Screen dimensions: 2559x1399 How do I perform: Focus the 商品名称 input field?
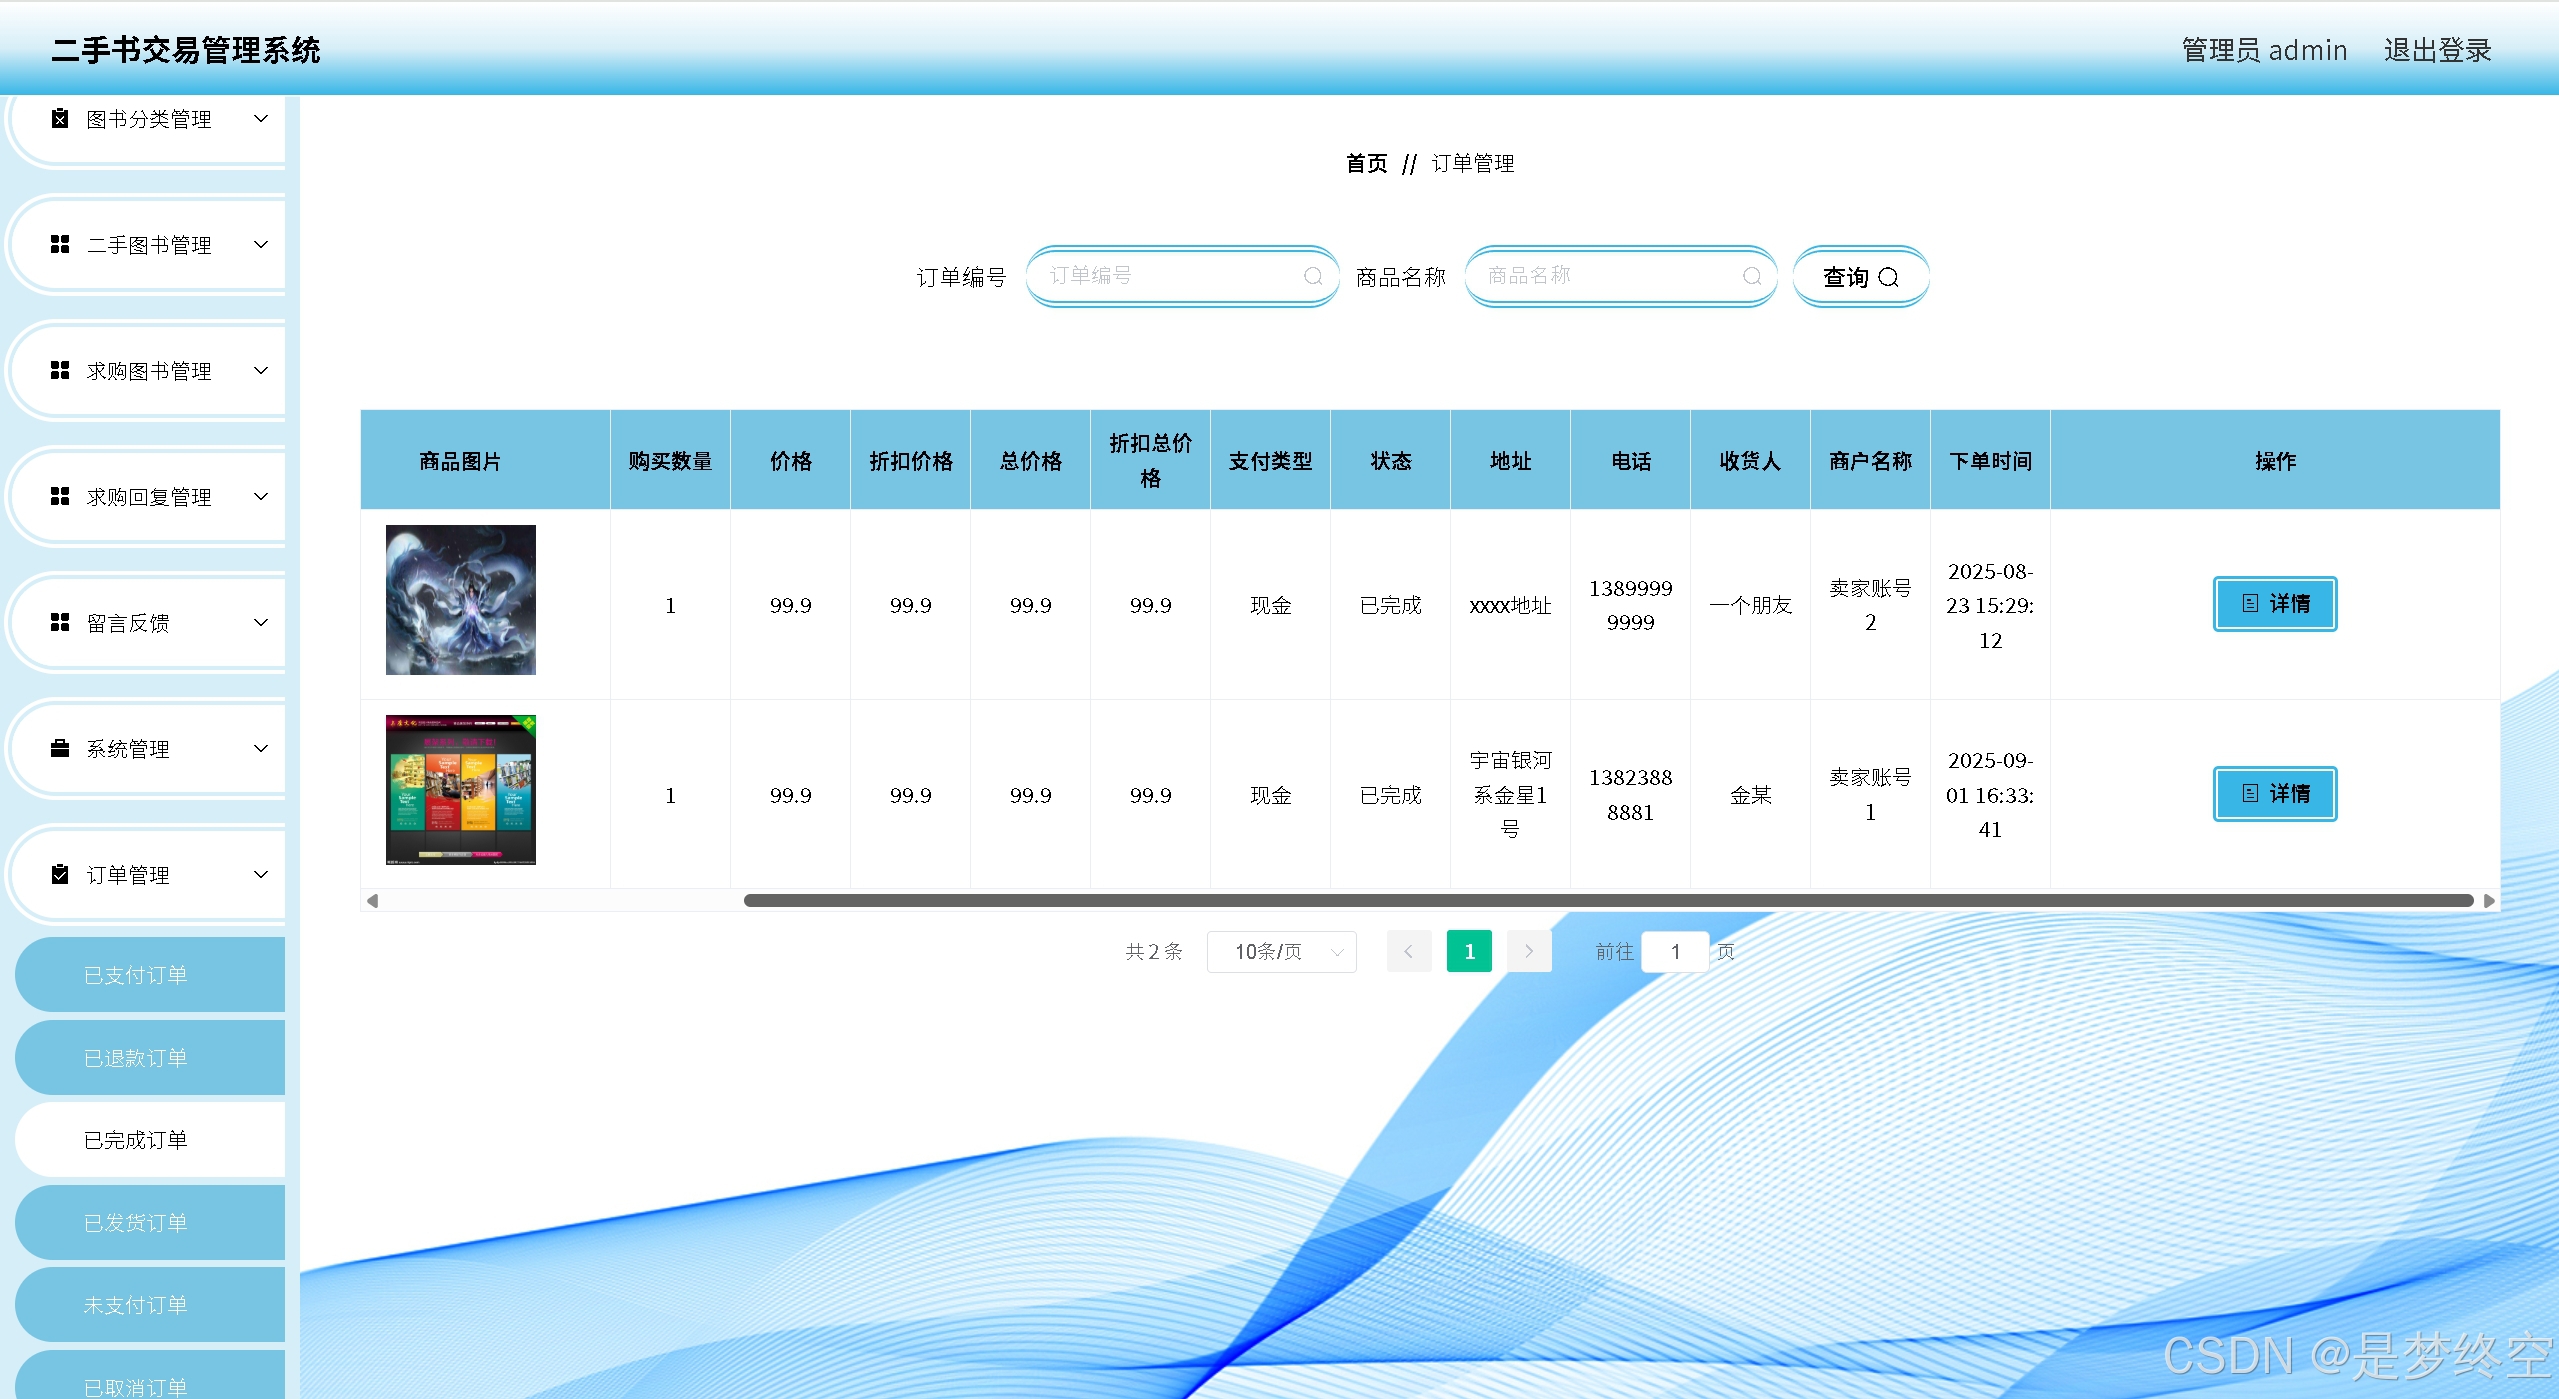click(1621, 276)
